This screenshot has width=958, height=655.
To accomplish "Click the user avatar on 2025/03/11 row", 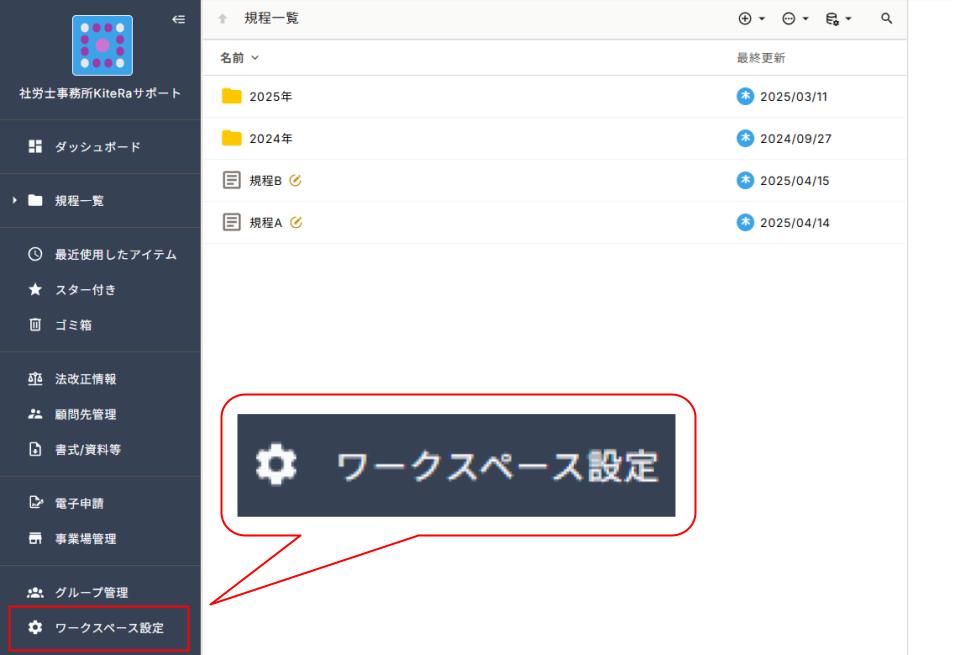I will coord(745,96).
